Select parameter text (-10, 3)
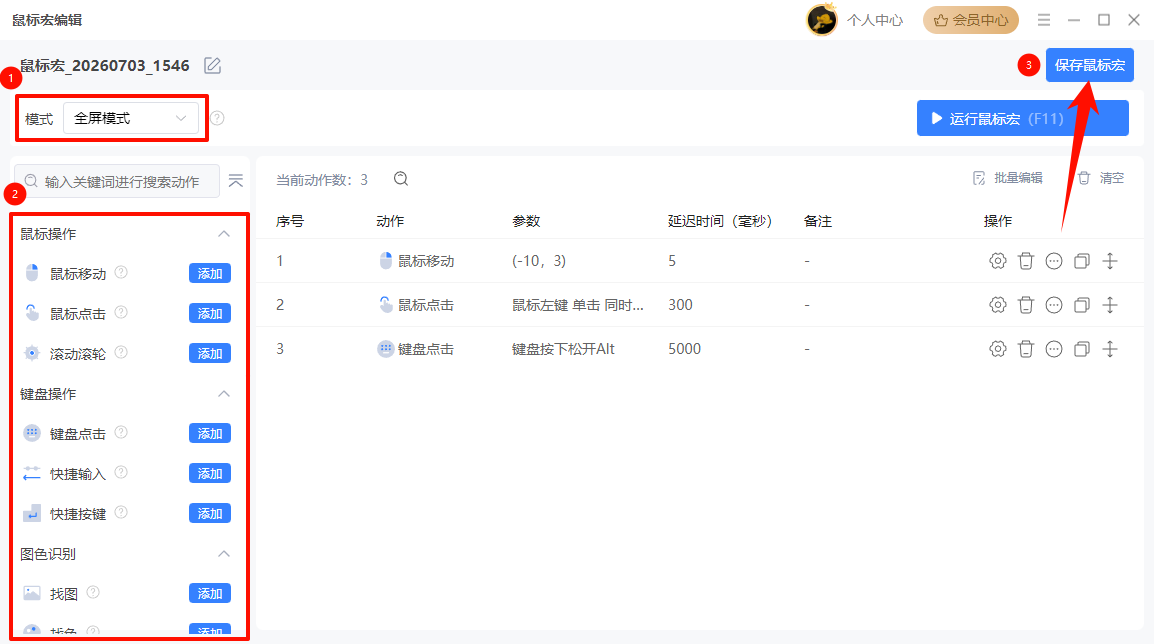1154x644 pixels. 539,261
